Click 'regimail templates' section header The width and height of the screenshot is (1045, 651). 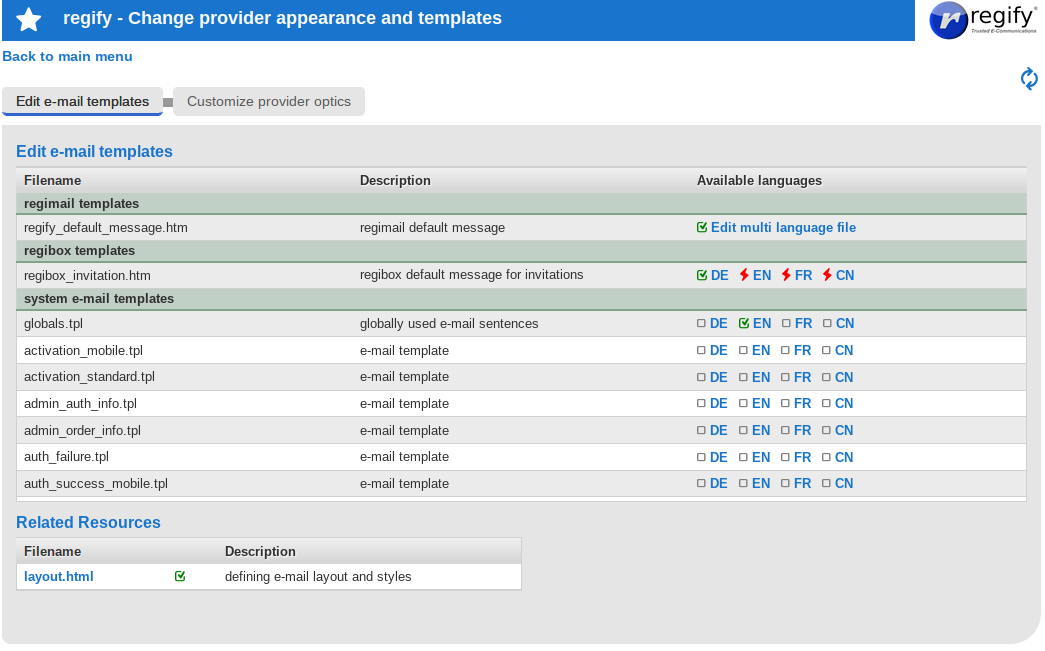[x=81, y=203]
